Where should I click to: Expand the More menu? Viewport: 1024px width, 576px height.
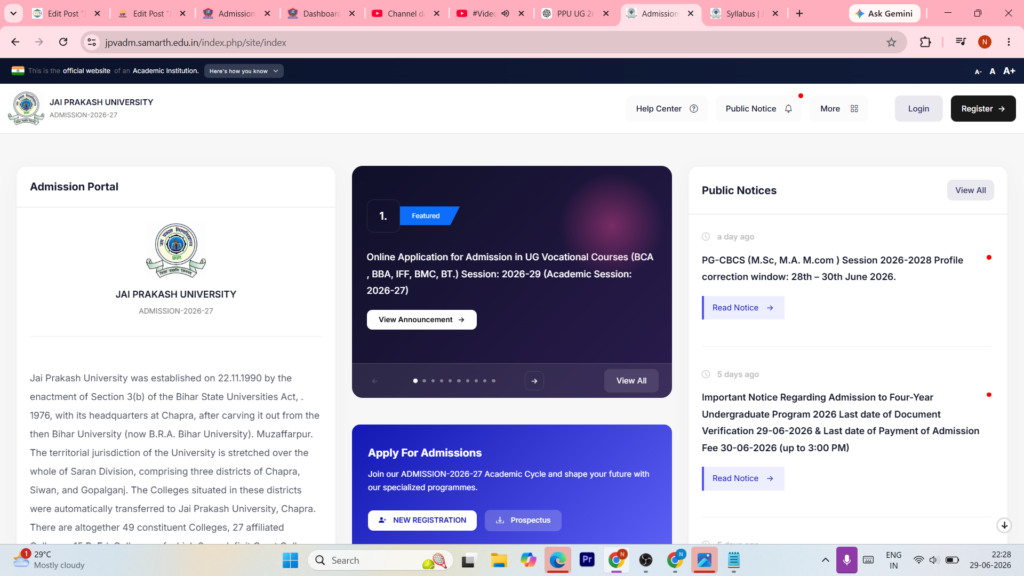tap(839, 108)
